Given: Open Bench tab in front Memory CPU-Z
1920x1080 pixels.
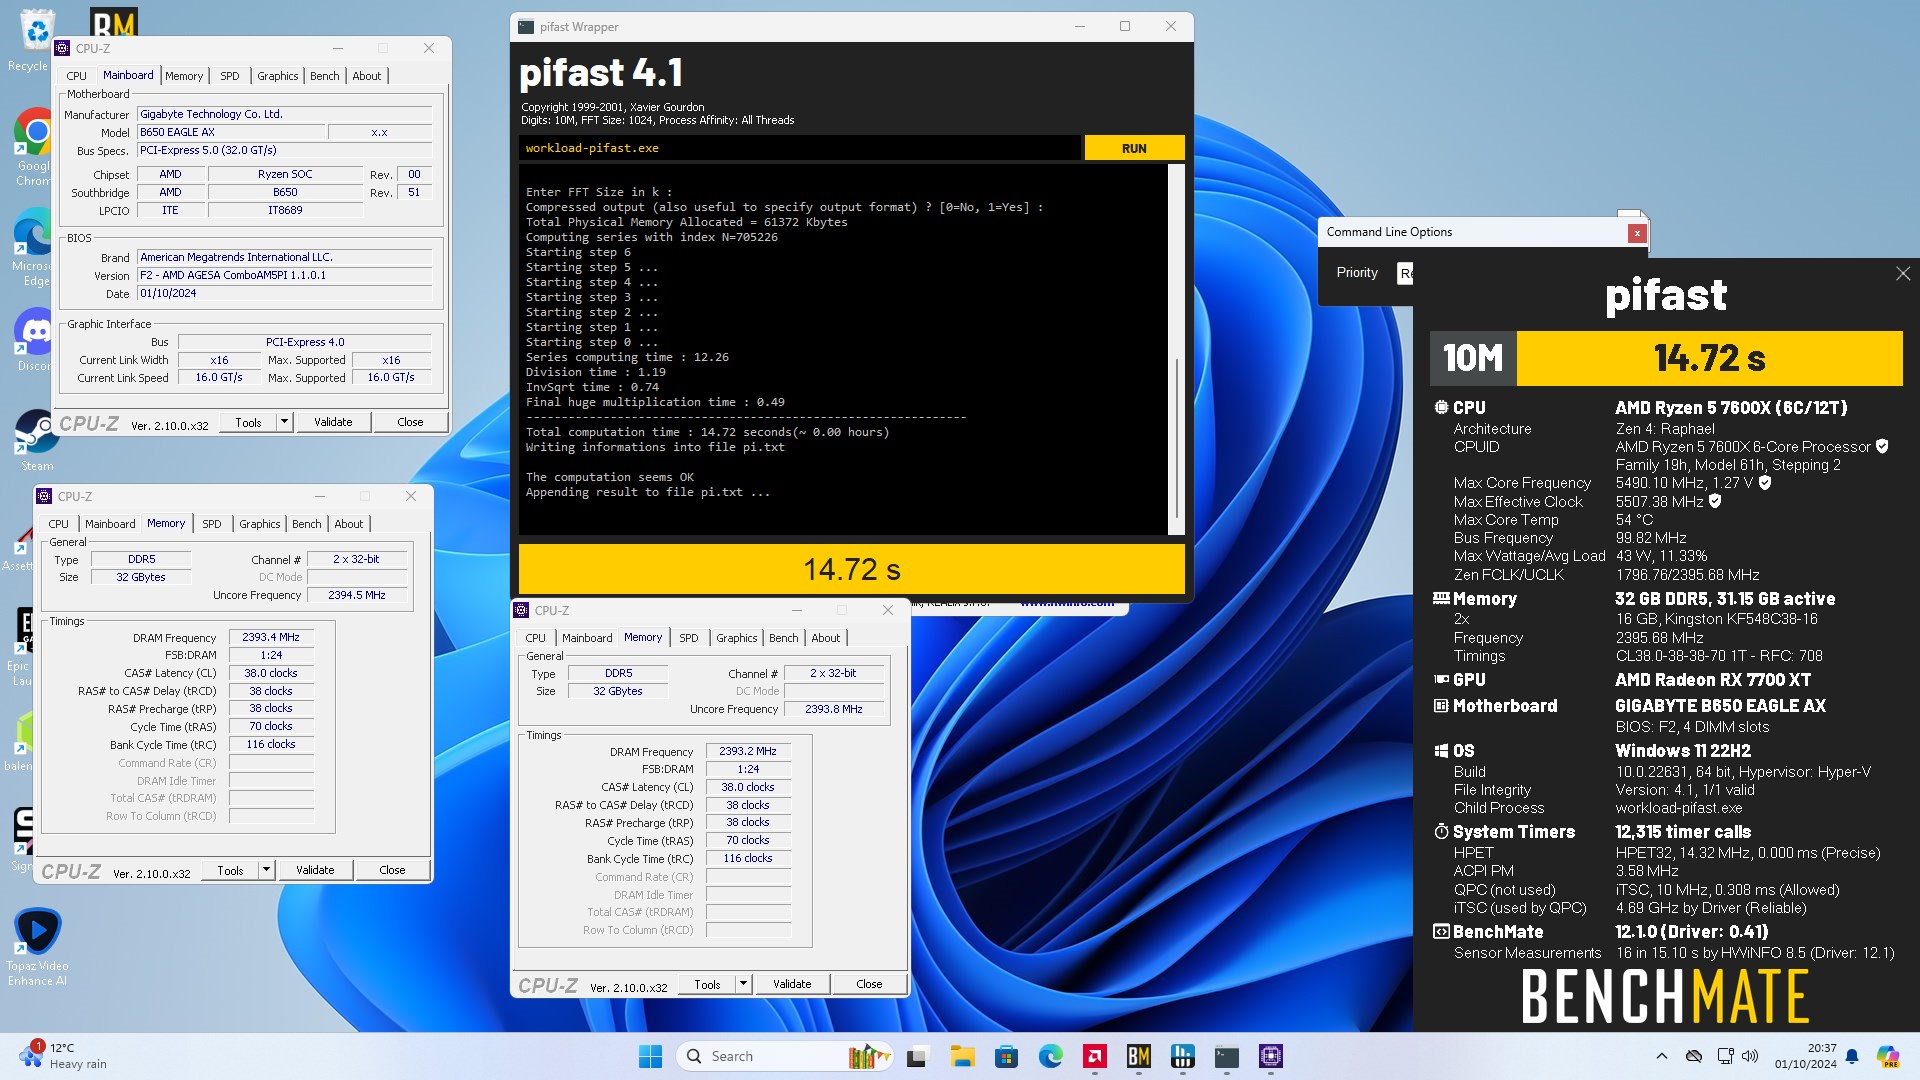Looking at the screenshot, I should tap(784, 638).
